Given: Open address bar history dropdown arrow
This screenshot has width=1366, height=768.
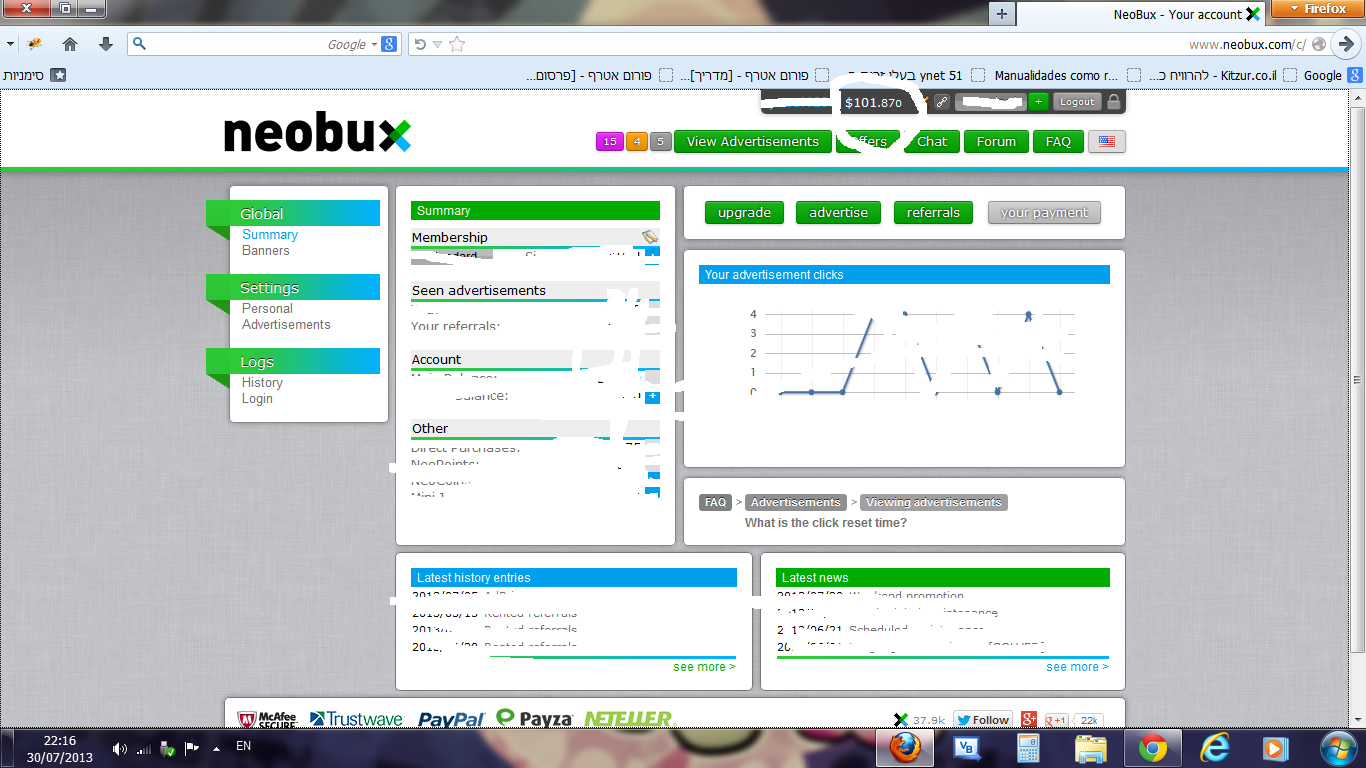Looking at the screenshot, I should click(436, 44).
